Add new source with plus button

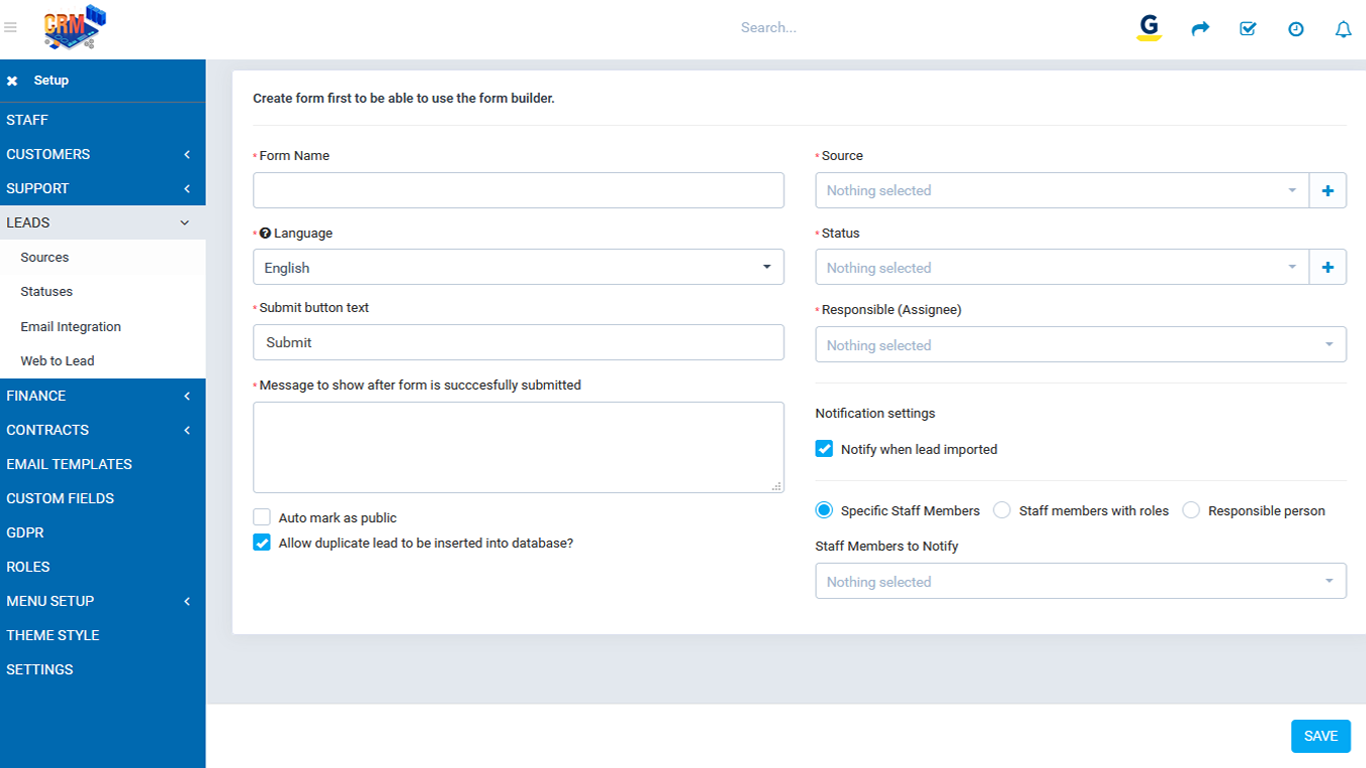(x=1327, y=191)
